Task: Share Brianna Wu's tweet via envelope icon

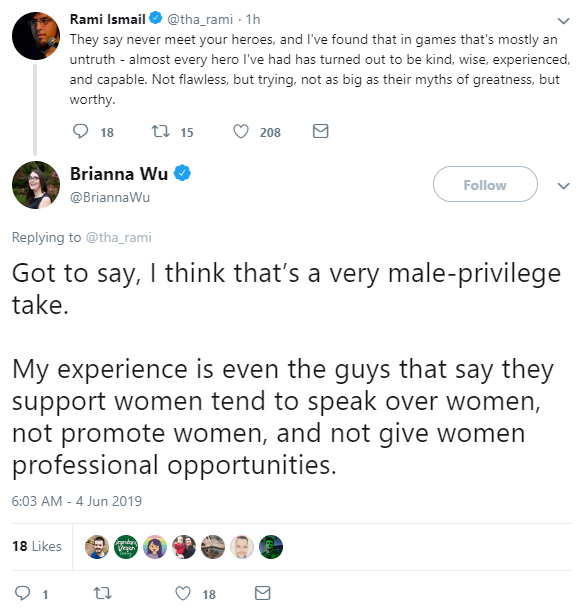Action: pyautogui.click(x=262, y=593)
